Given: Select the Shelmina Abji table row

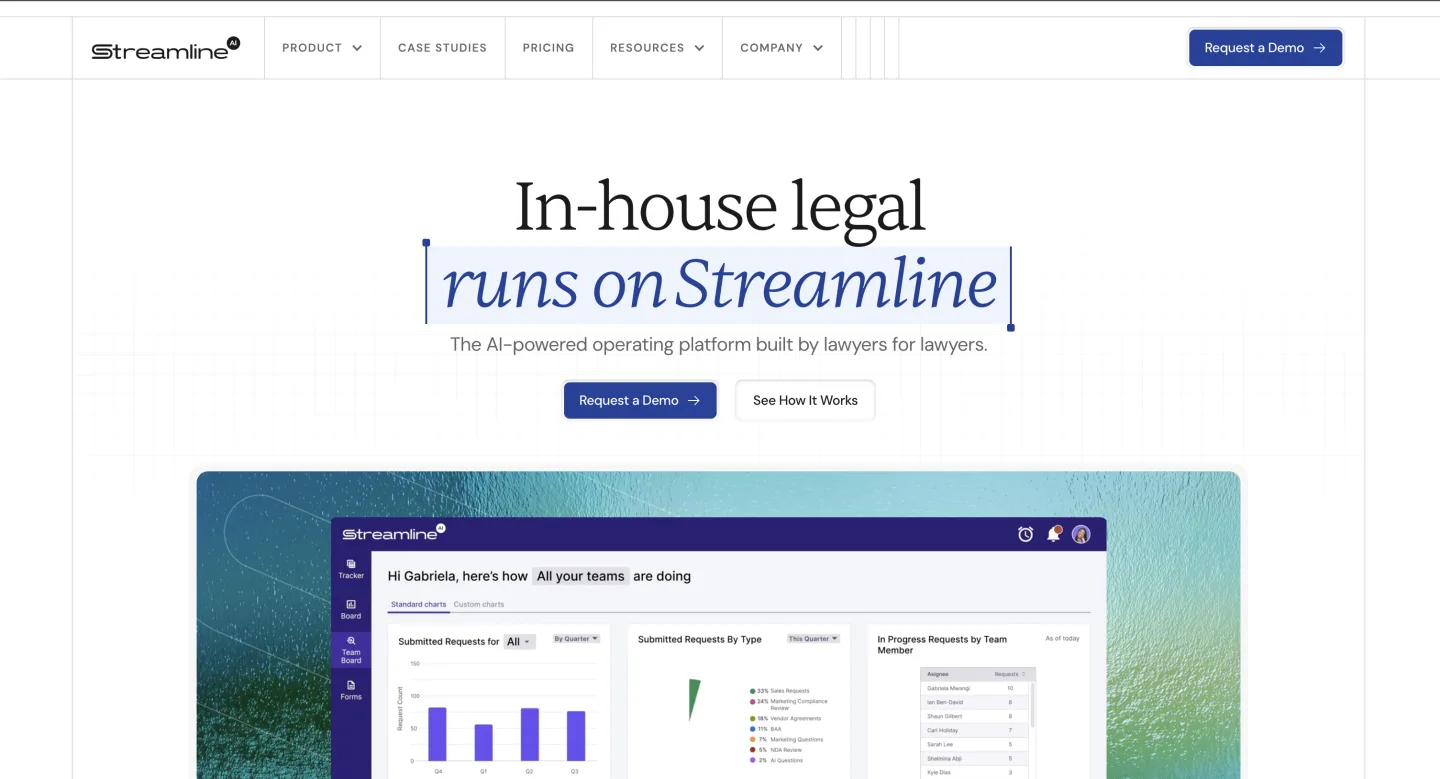Looking at the screenshot, I should click(x=973, y=759).
